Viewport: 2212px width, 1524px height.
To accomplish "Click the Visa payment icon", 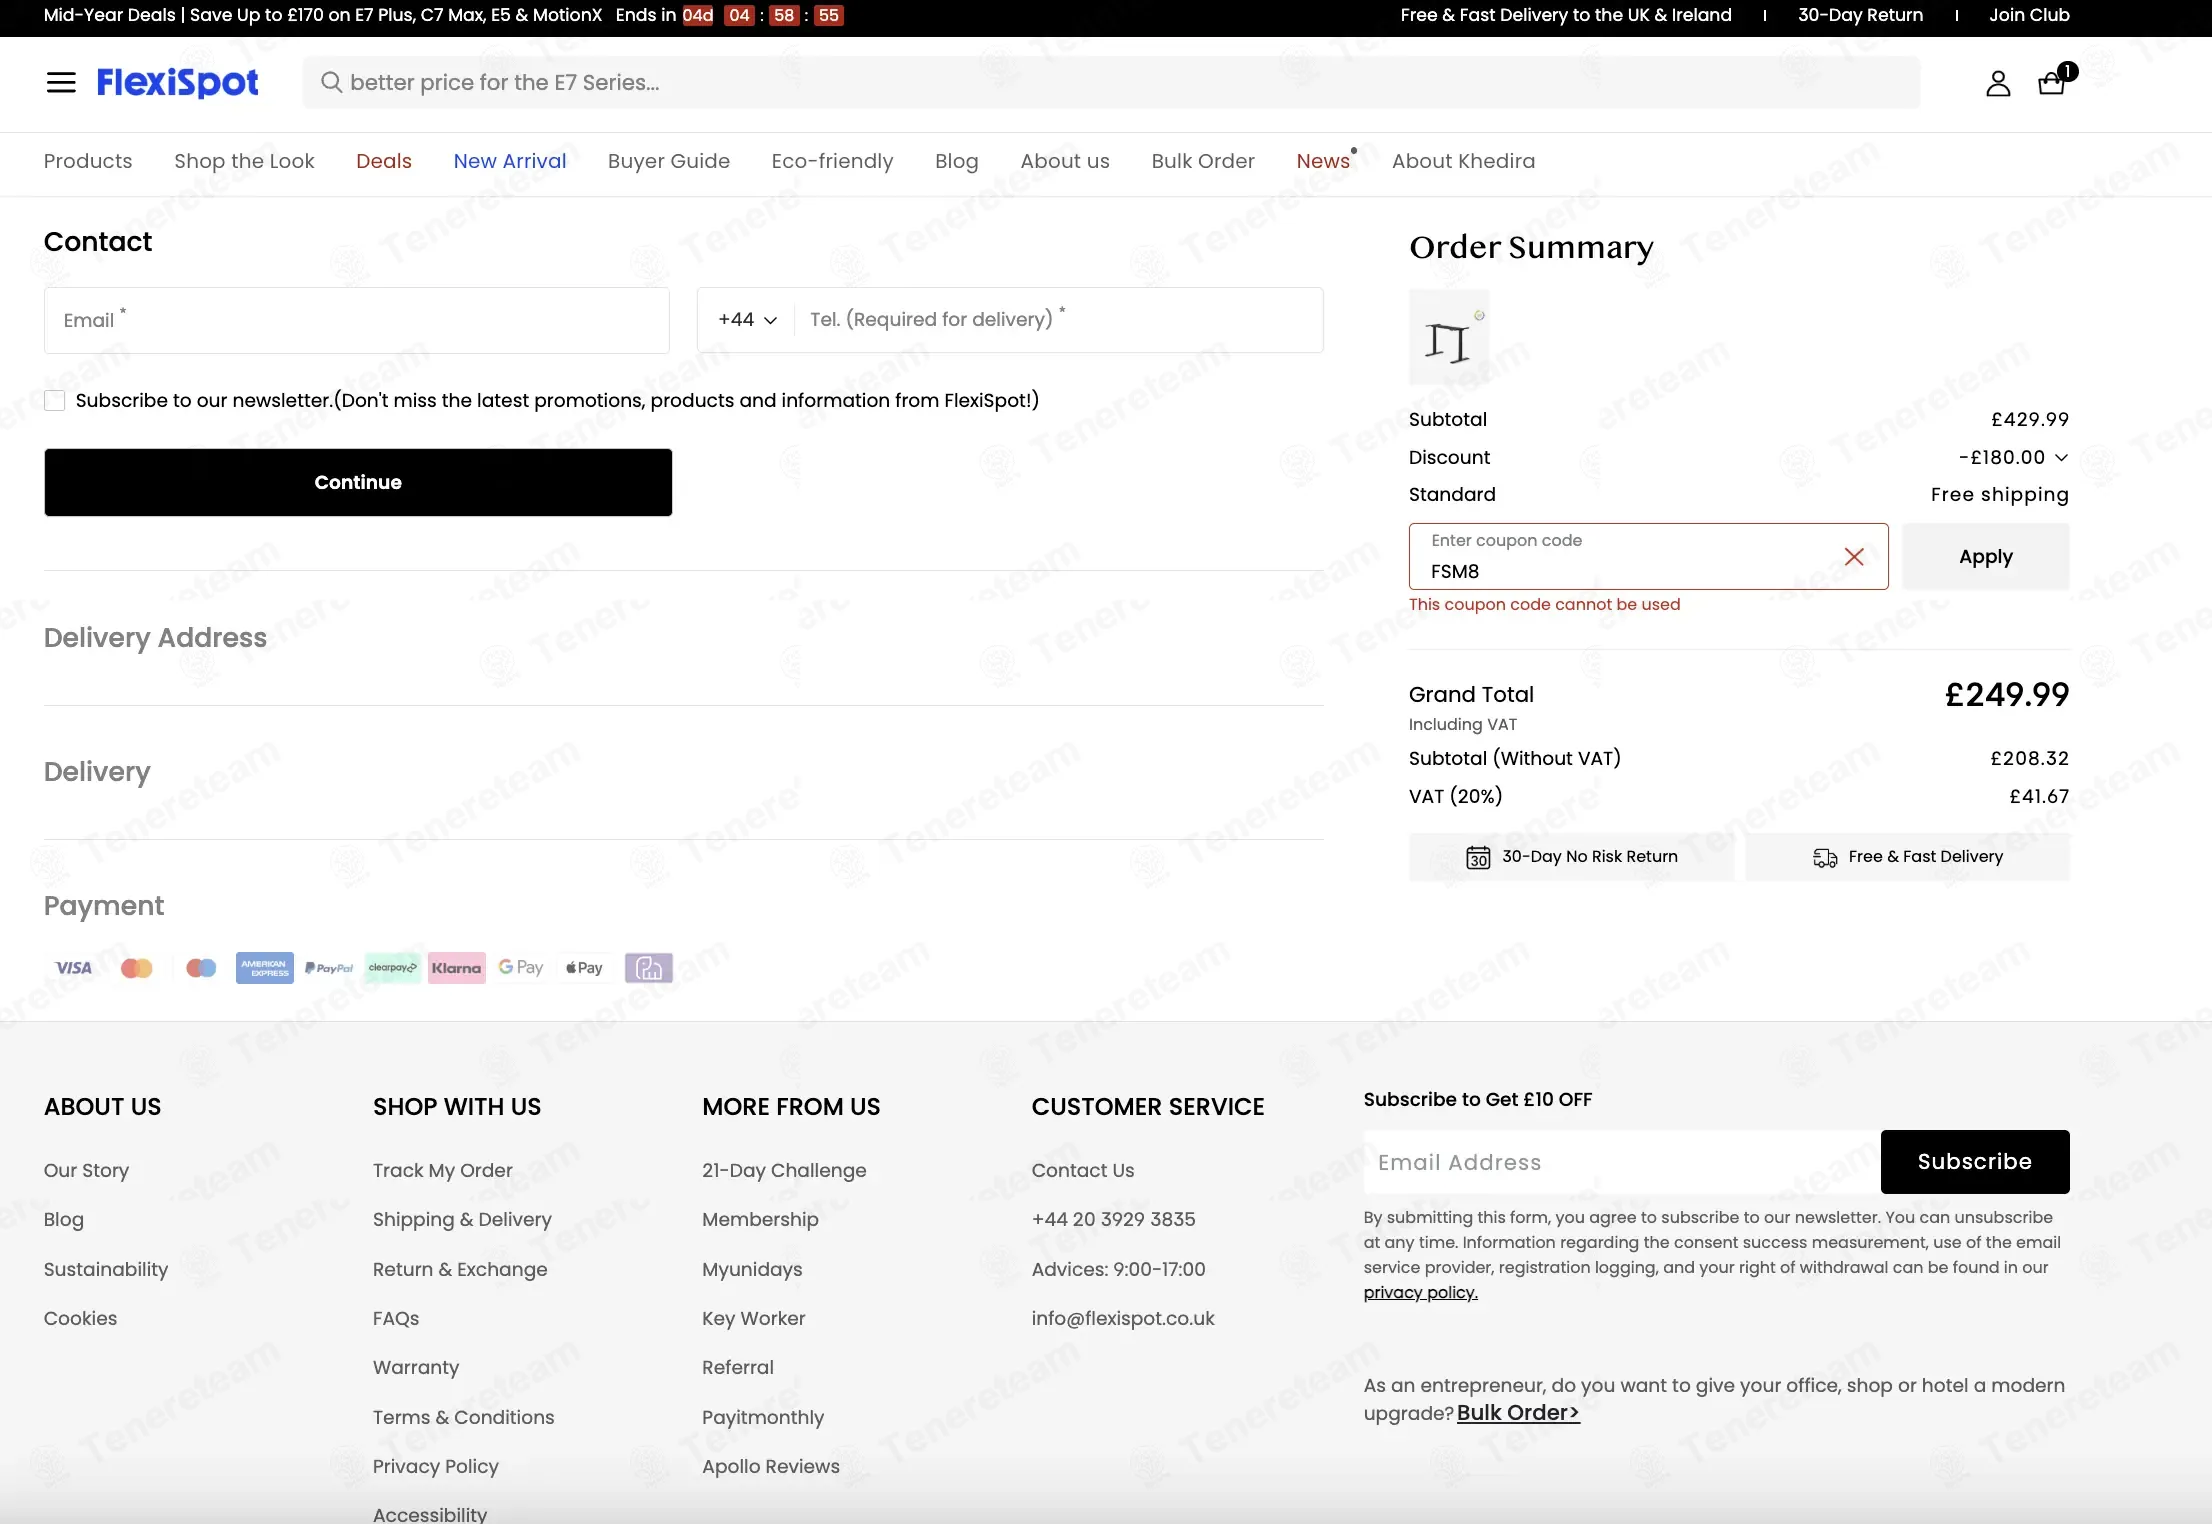I will click(x=73, y=968).
